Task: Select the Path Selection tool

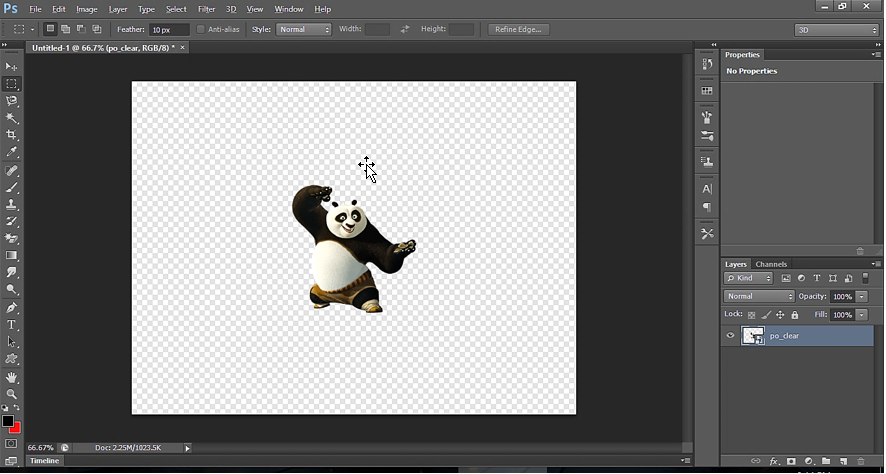Action: click(x=11, y=342)
